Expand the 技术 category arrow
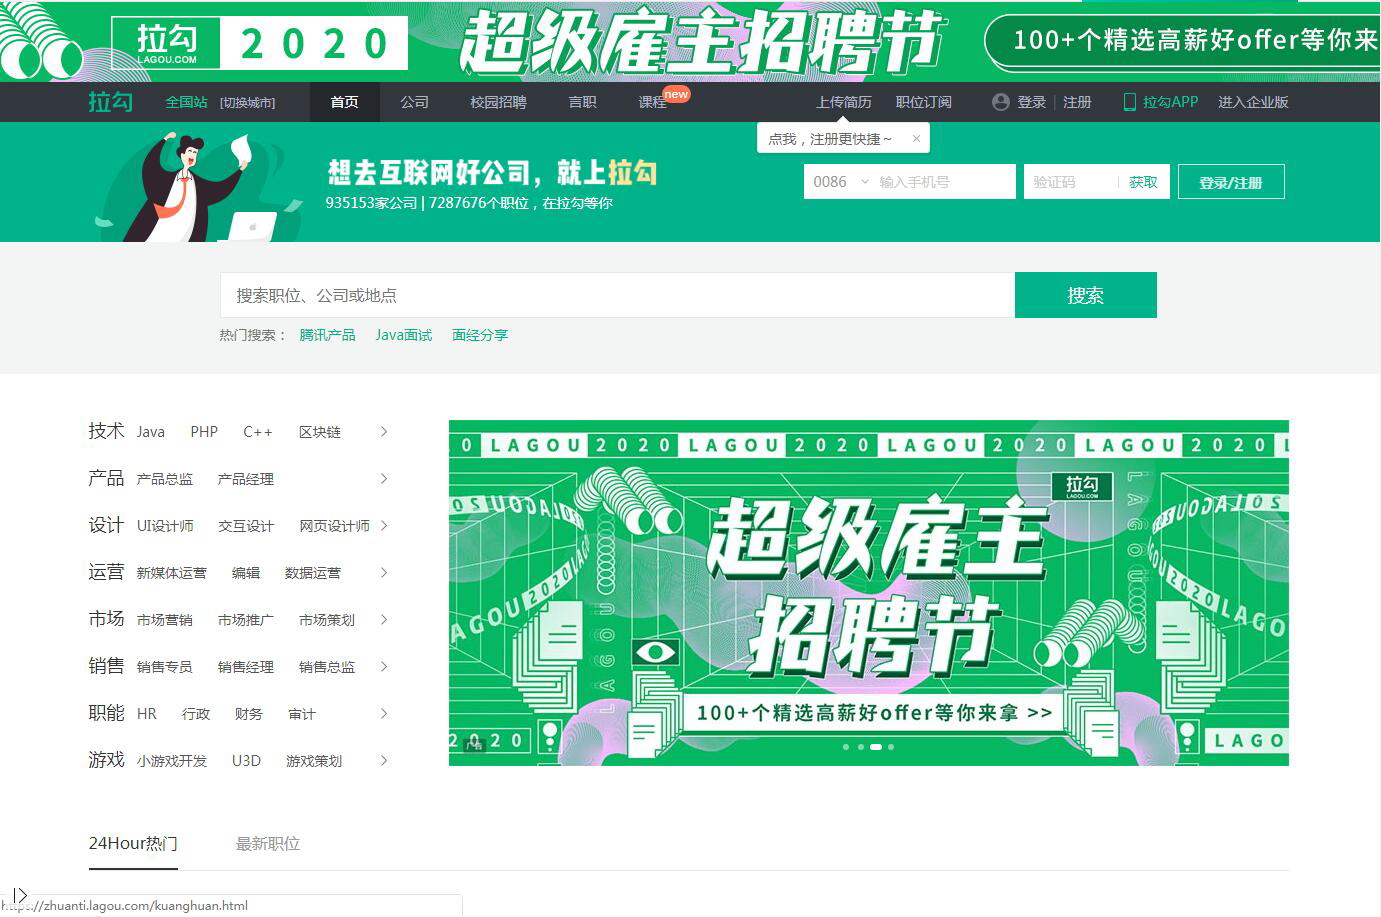Image resolution: width=1381 pixels, height=917 pixels. pyautogui.click(x=384, y=432)
